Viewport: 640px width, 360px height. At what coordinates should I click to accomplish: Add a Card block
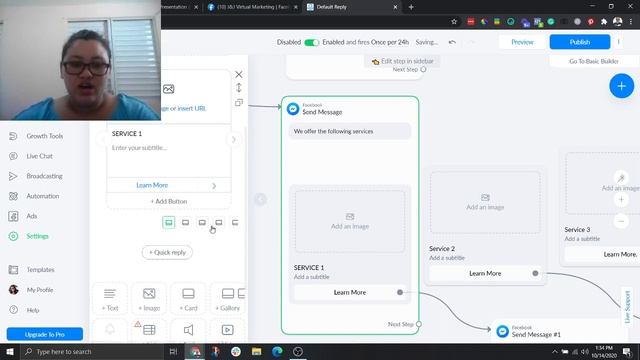pos(188,299)
